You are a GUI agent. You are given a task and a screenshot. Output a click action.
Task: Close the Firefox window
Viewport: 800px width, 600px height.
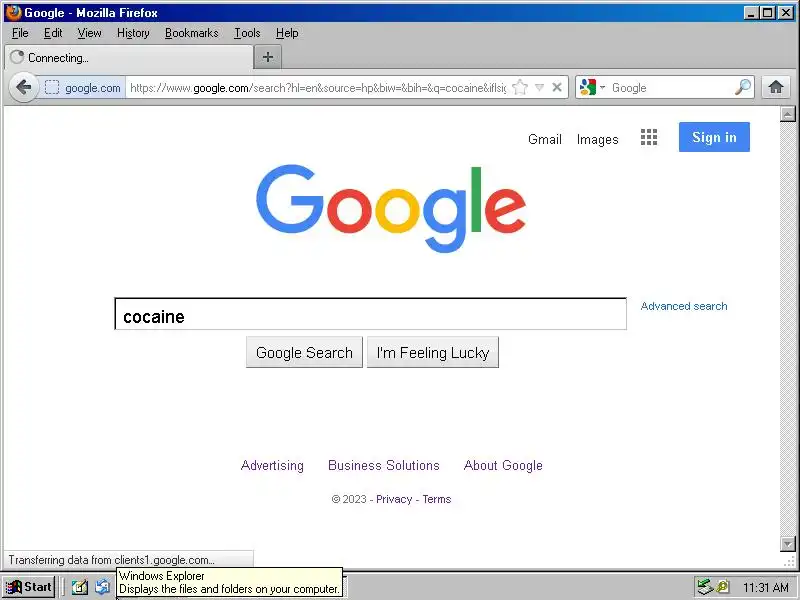pyautogui.click(x=786, y=13)
